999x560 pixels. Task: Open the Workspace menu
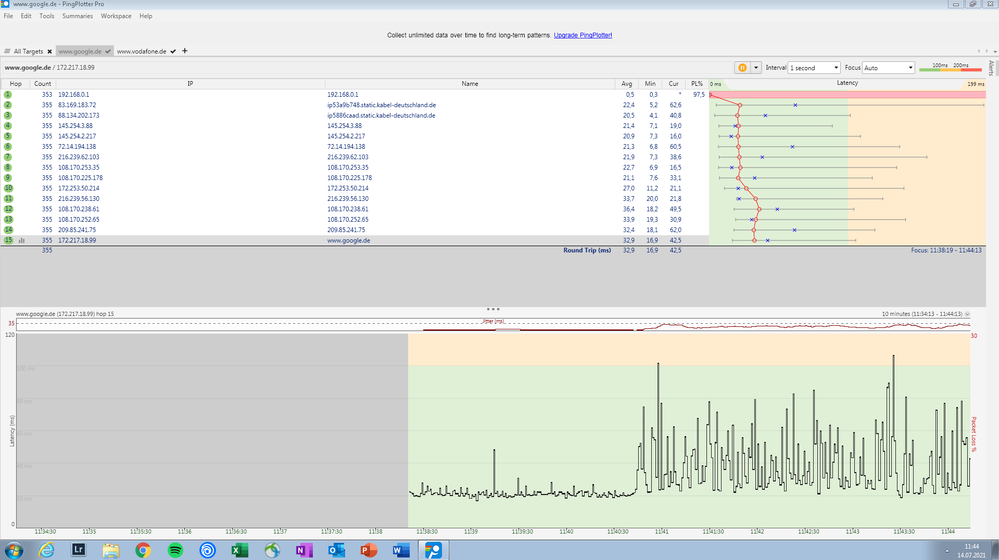tap(116, 16)
